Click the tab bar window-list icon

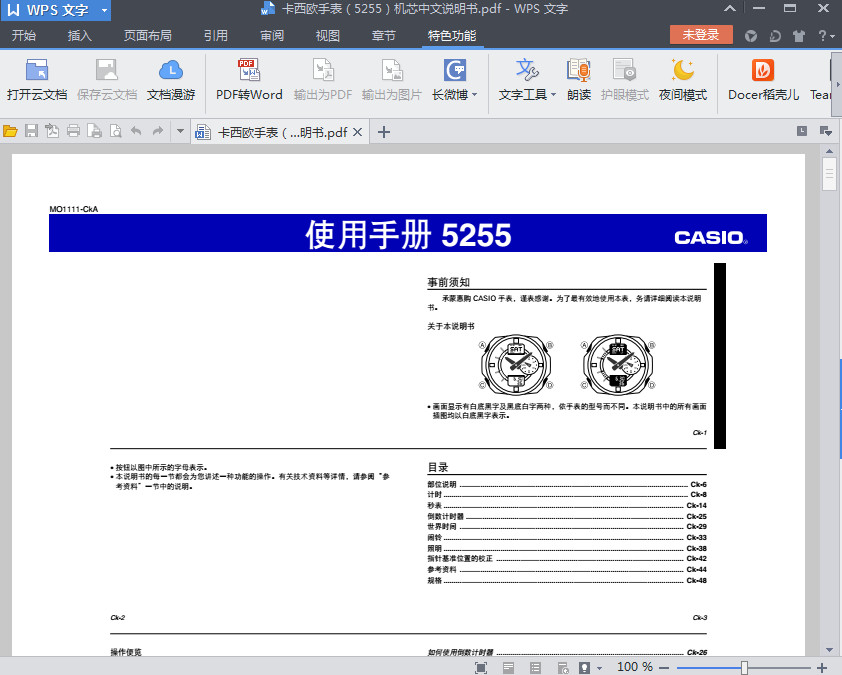[x=802, y=131]
